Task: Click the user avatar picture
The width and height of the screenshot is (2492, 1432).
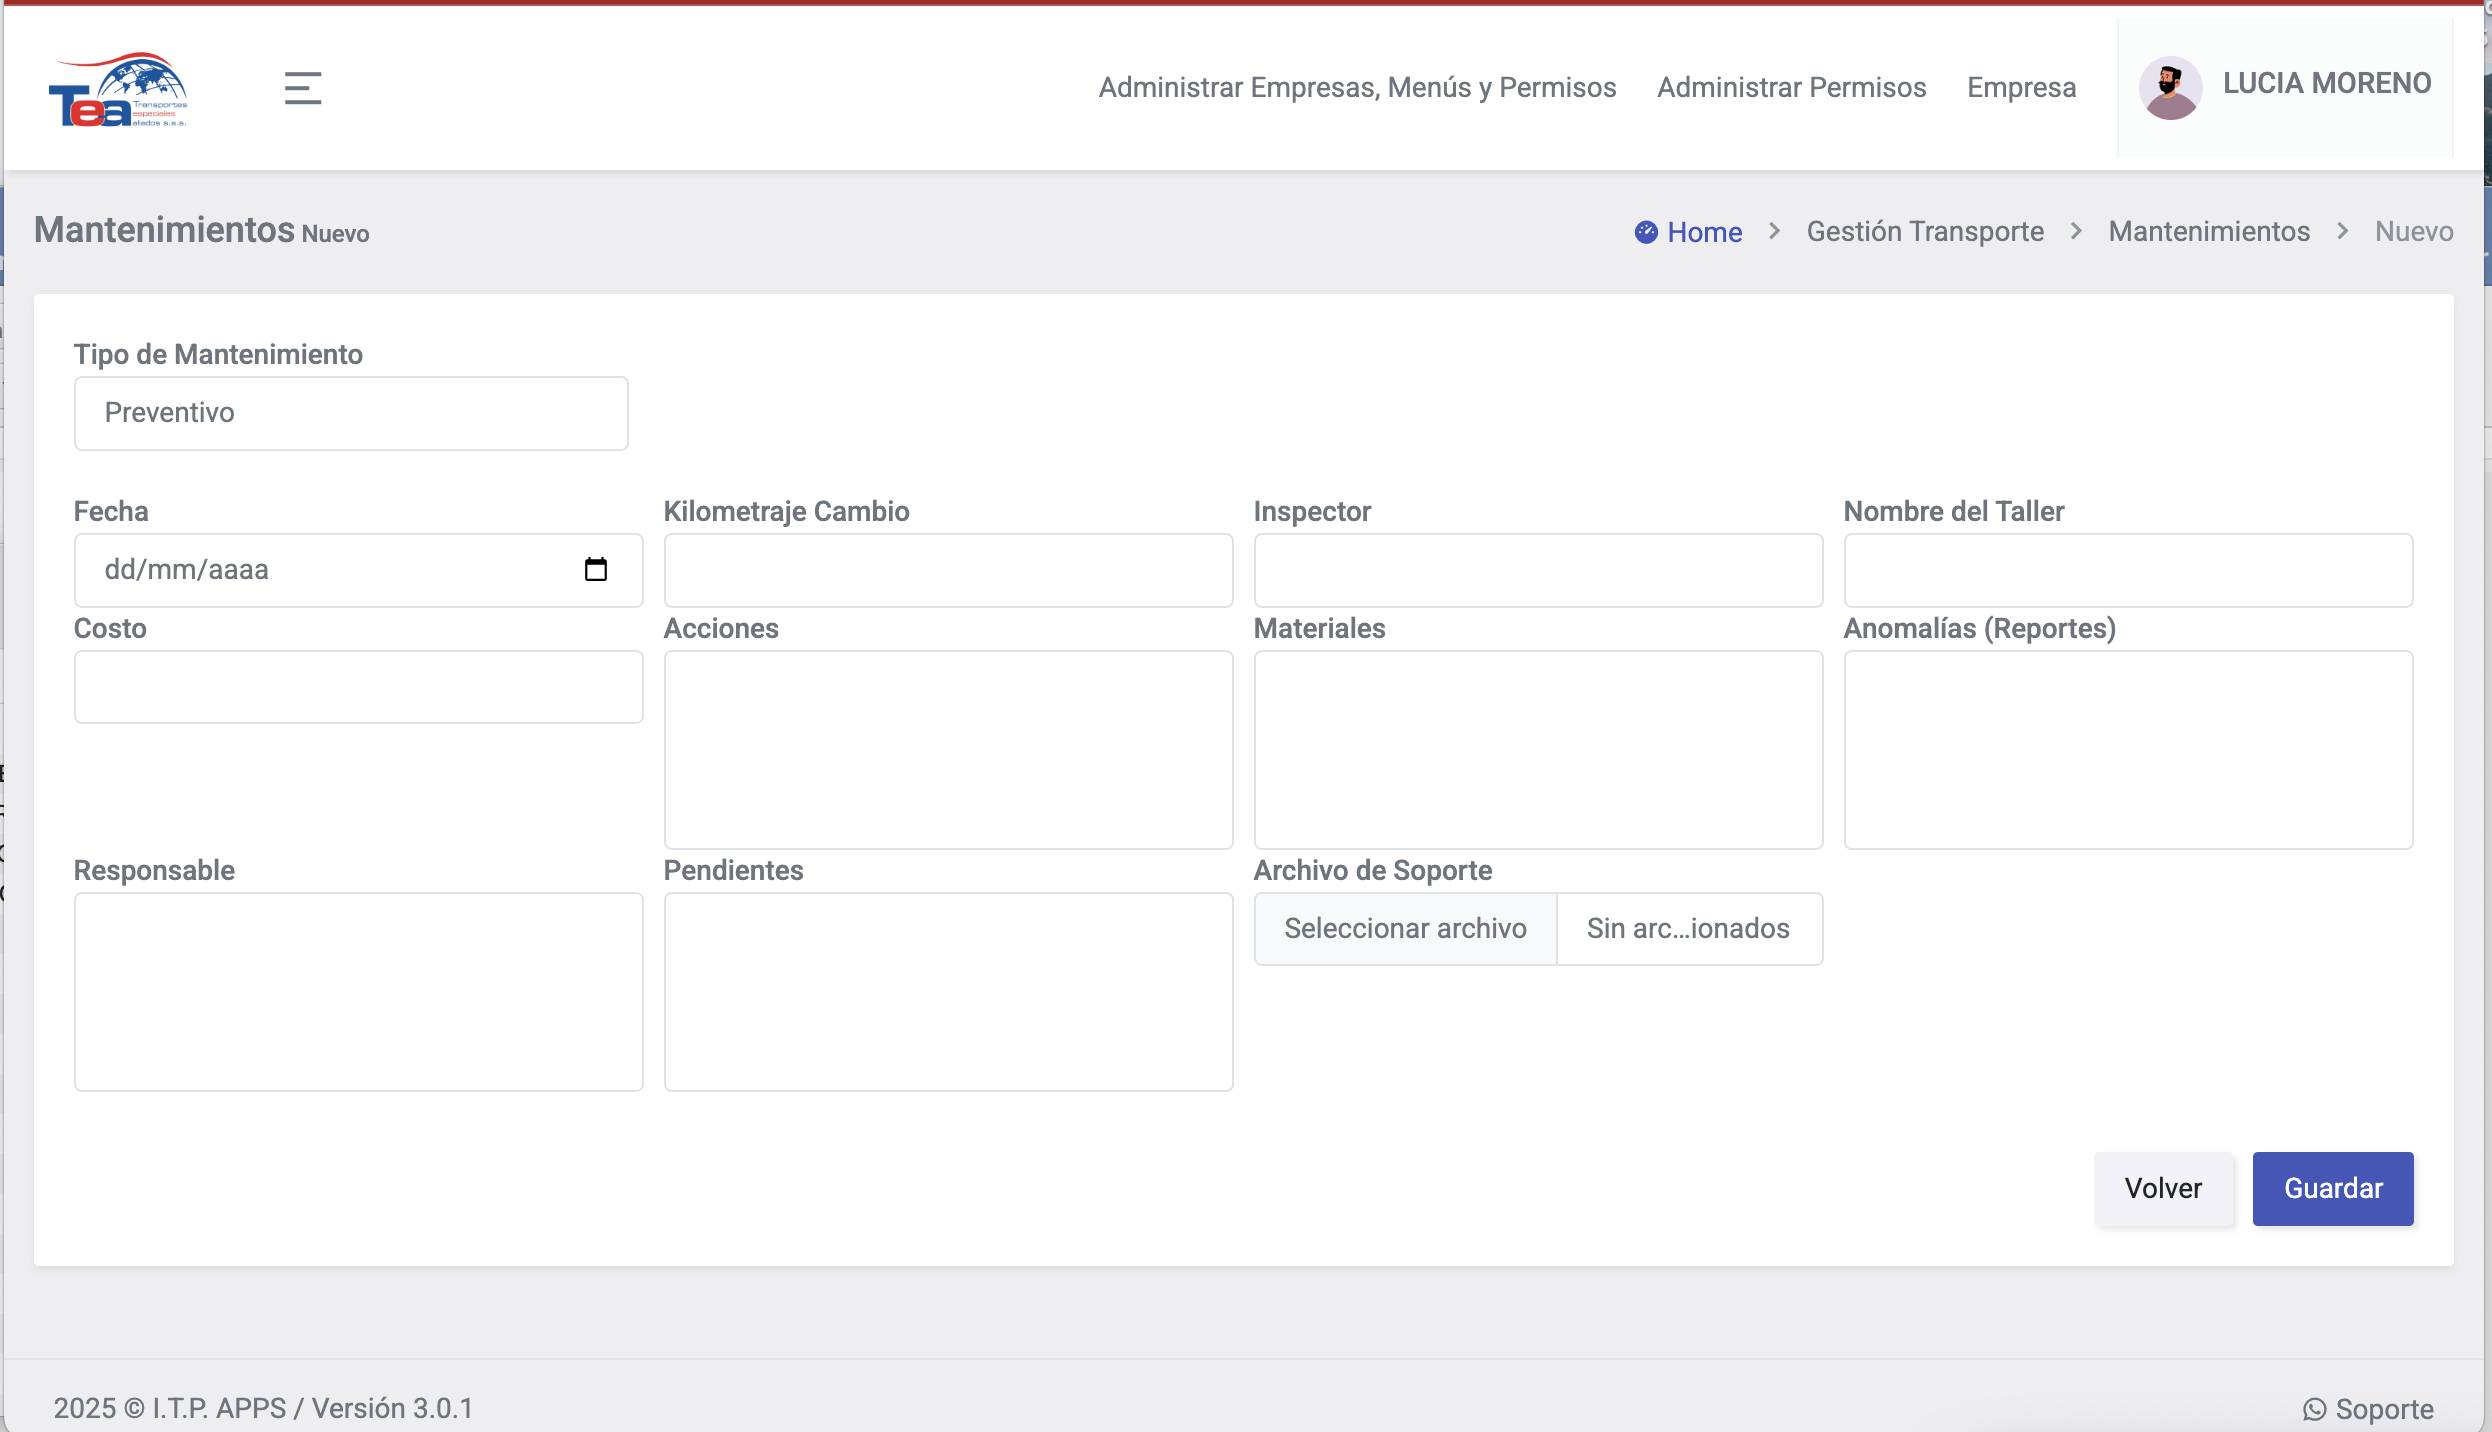Action: click(x=2170, y=87)
